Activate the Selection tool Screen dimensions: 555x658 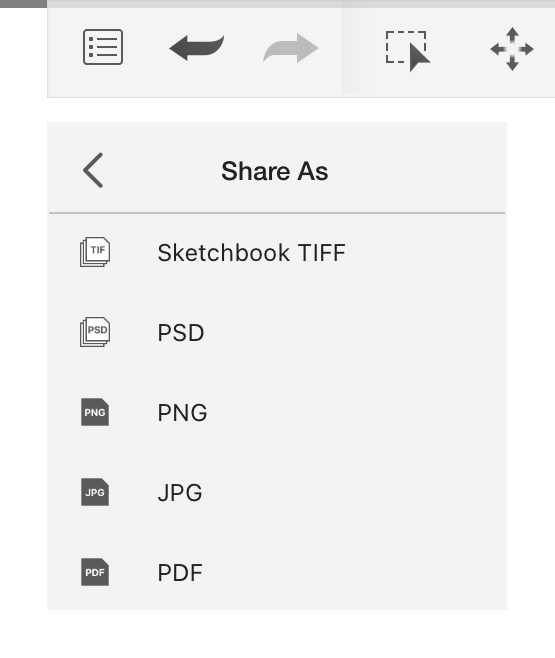(x=408, y=50)
